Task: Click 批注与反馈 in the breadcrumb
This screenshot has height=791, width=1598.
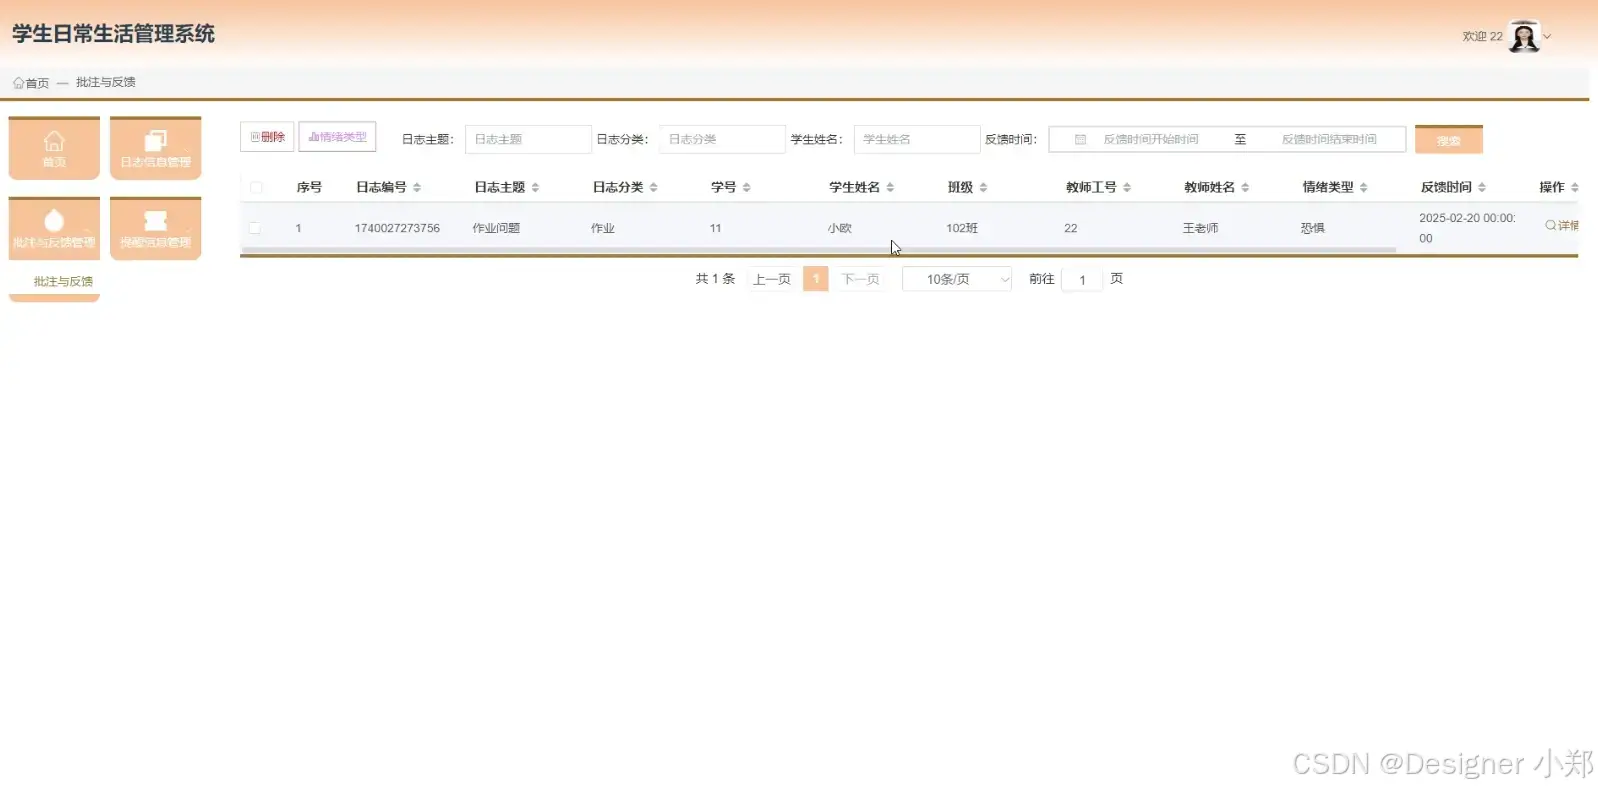Action: click(x=105, y=82)
